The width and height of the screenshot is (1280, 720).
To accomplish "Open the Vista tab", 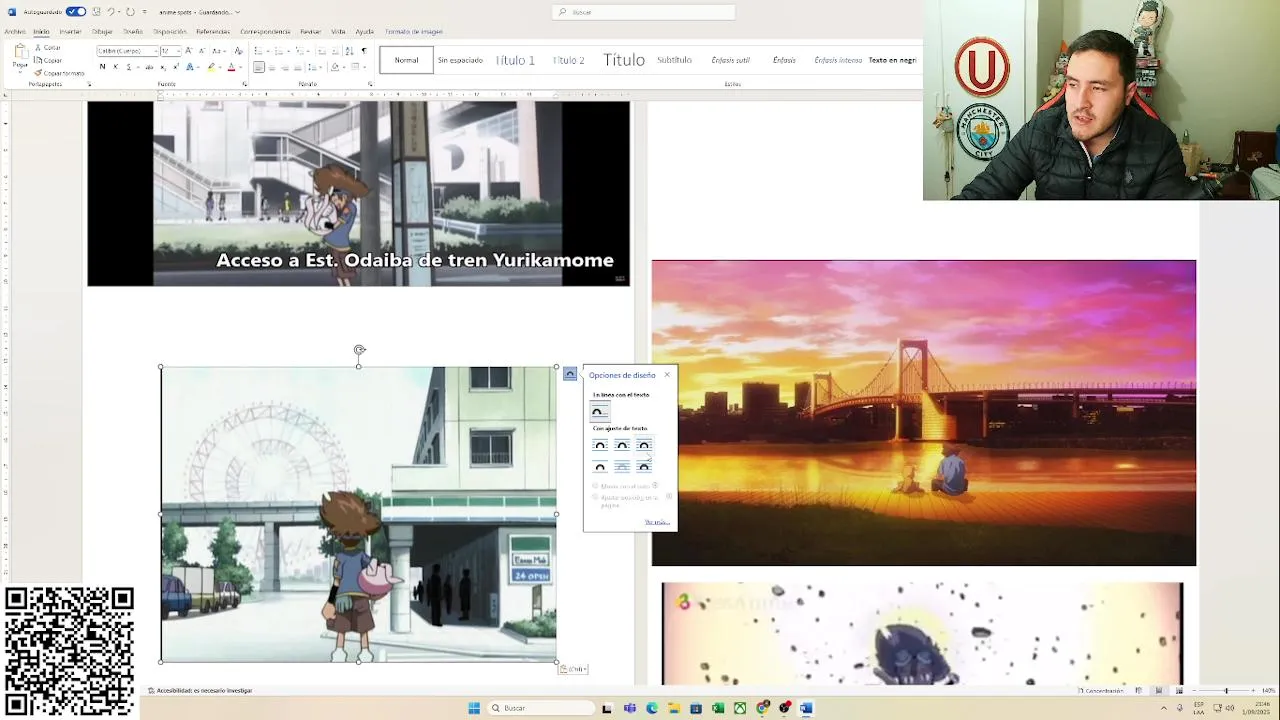I will tap(338, 32).
